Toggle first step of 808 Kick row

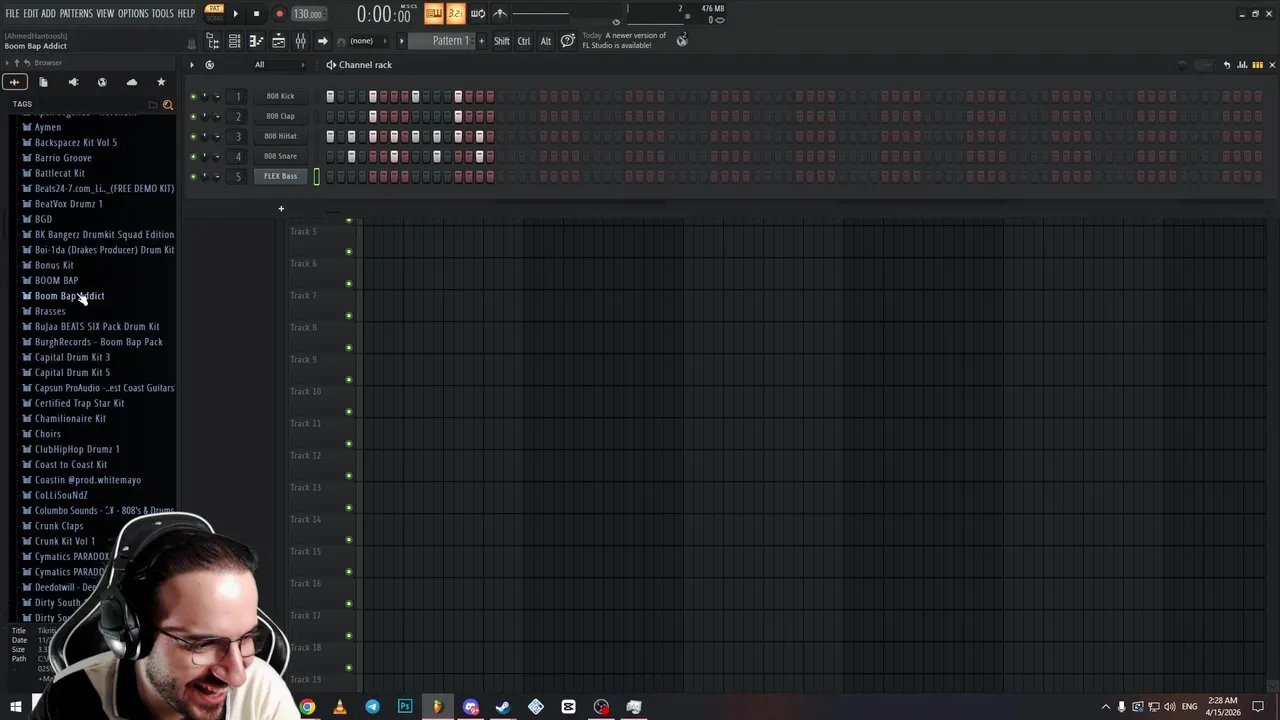330,96
